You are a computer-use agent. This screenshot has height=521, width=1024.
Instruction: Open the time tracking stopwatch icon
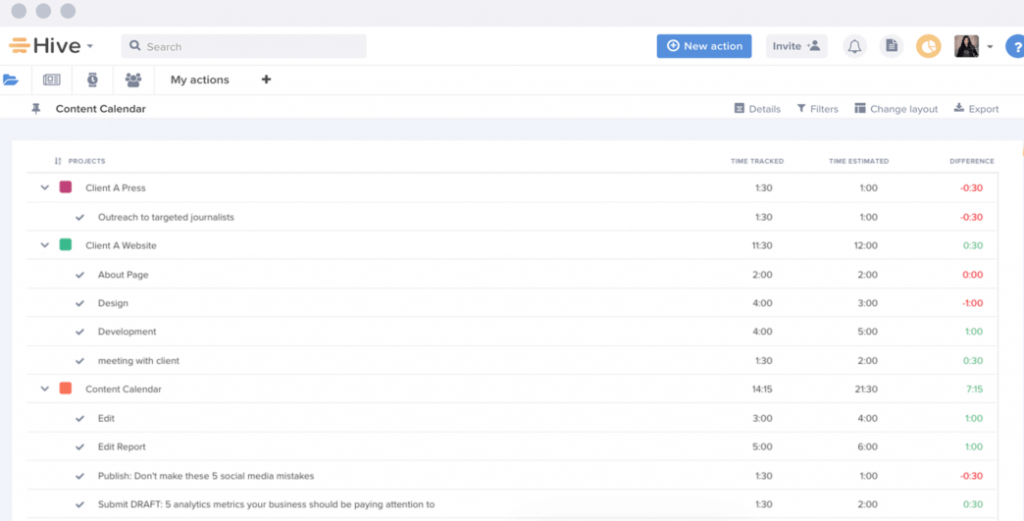coord(92,80)
